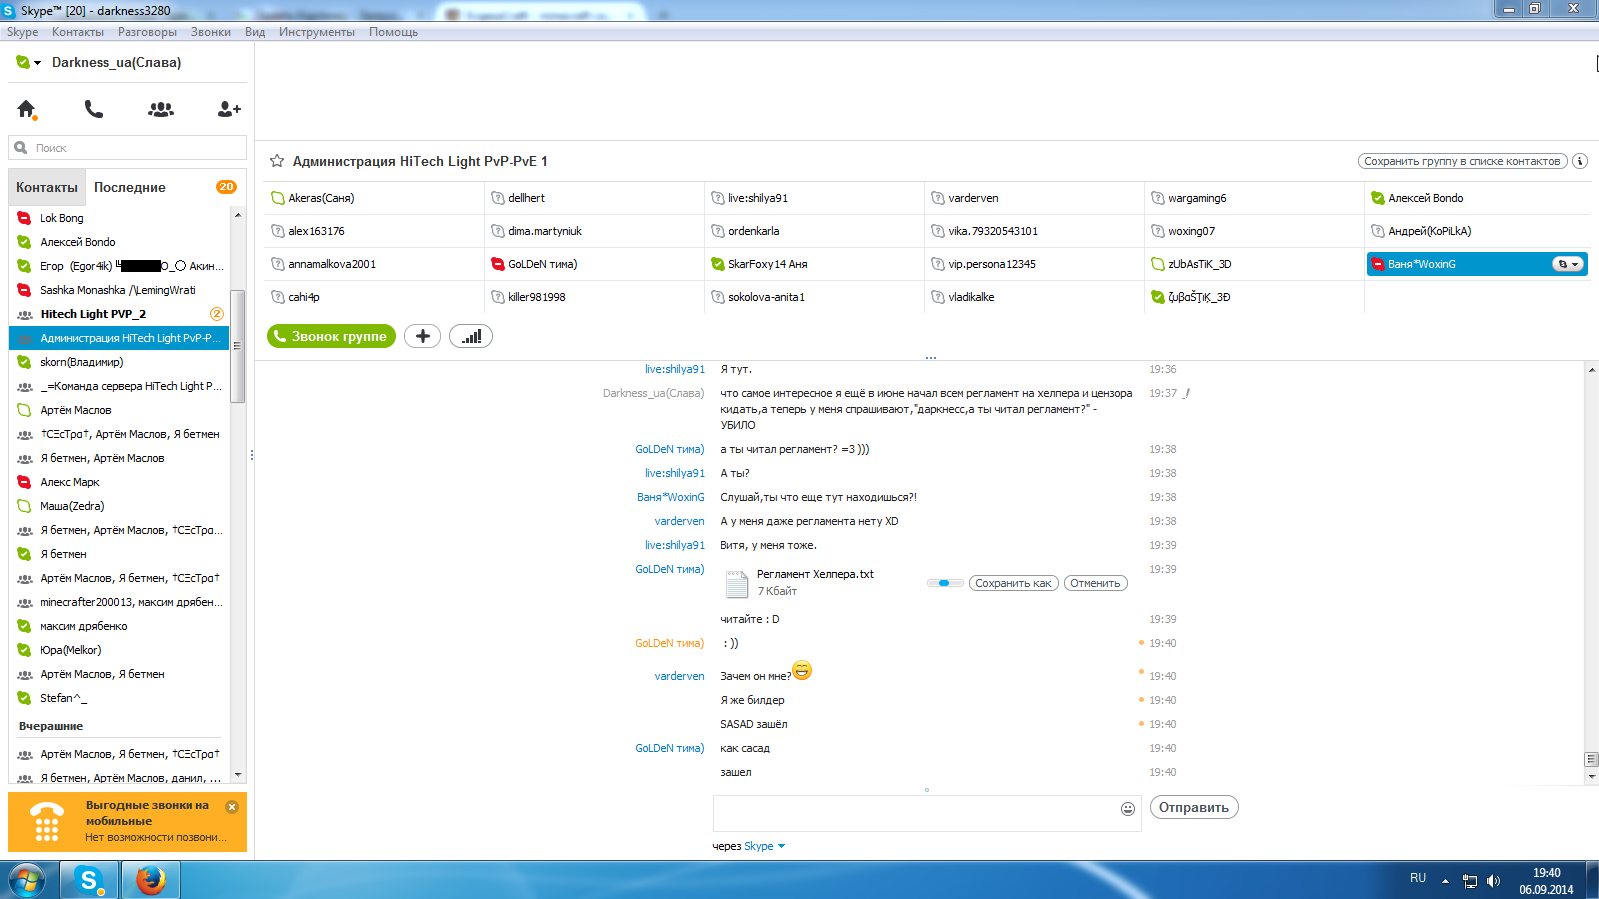1599x899 pixels.
Task: Open Windows Start button
Action: click(x=27, y=880)
